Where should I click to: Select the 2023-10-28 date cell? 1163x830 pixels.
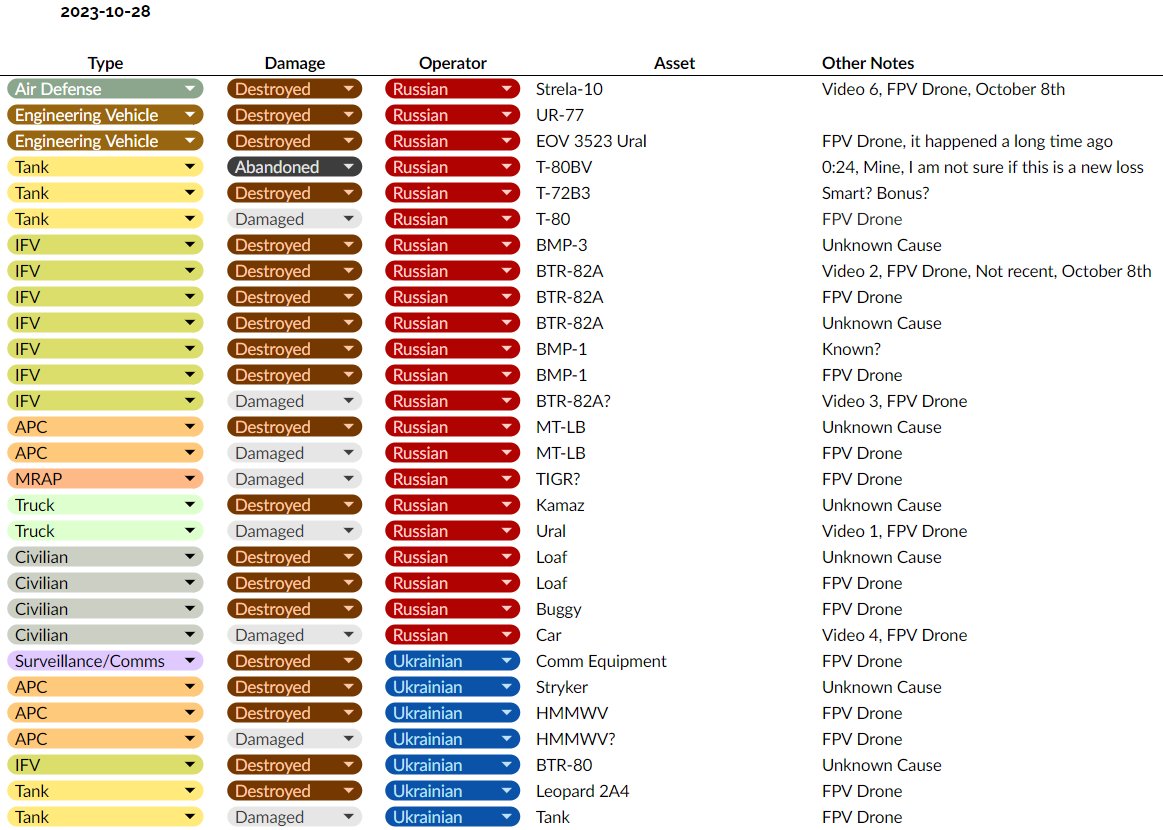(105, 11)
